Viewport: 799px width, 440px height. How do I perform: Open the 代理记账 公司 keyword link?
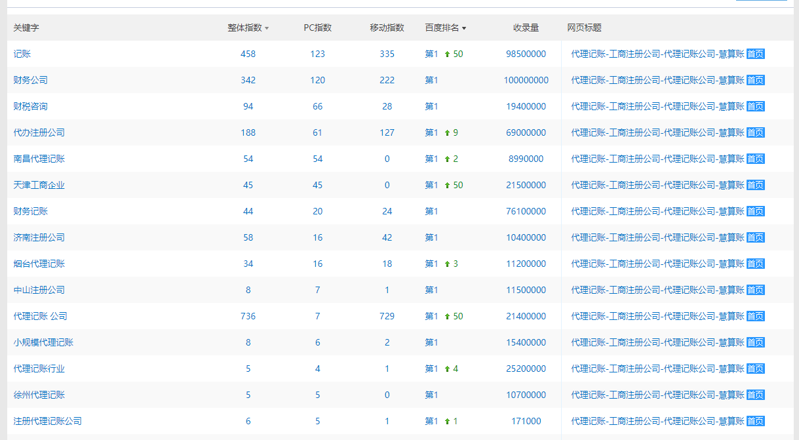40,316
